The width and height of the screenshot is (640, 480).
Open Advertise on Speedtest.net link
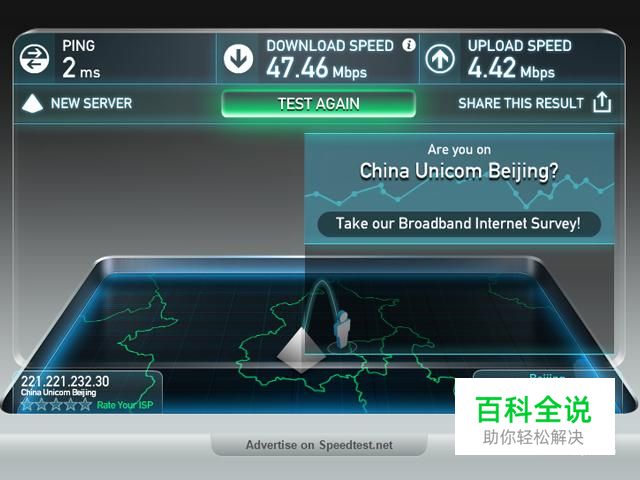319,445
